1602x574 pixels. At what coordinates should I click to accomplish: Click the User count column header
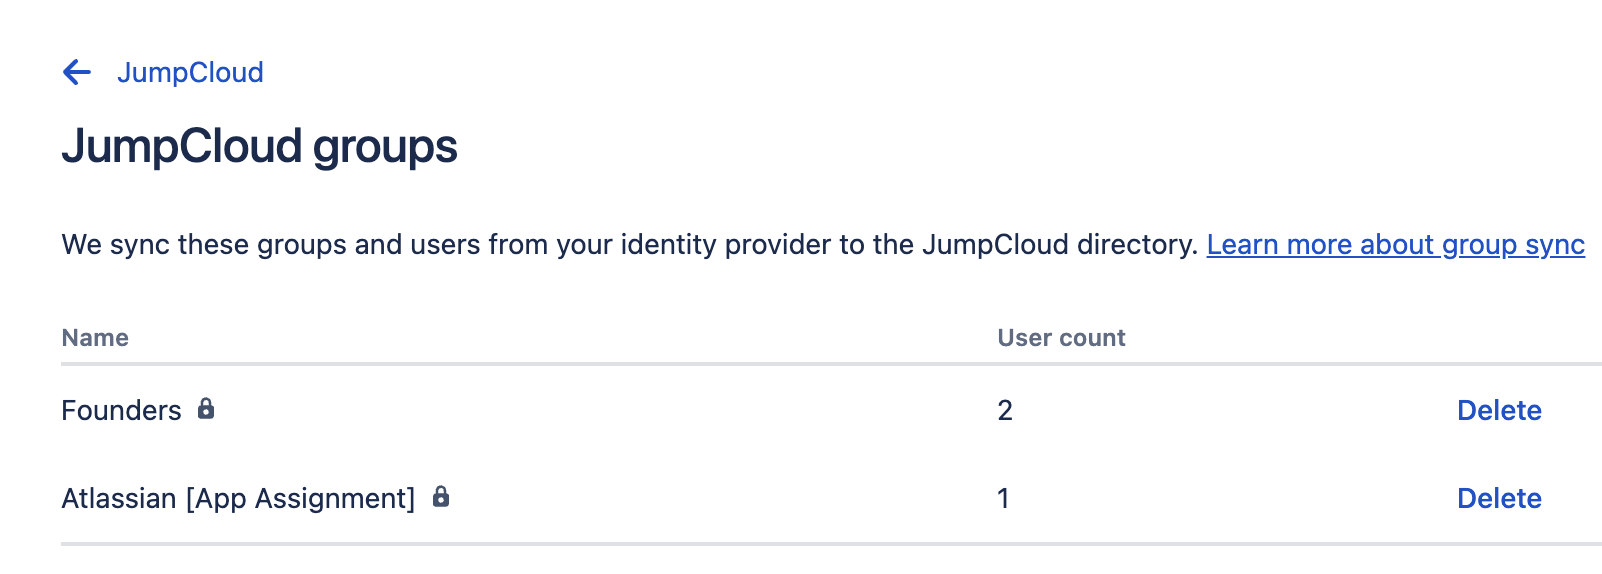click(x=1061, y=338)
